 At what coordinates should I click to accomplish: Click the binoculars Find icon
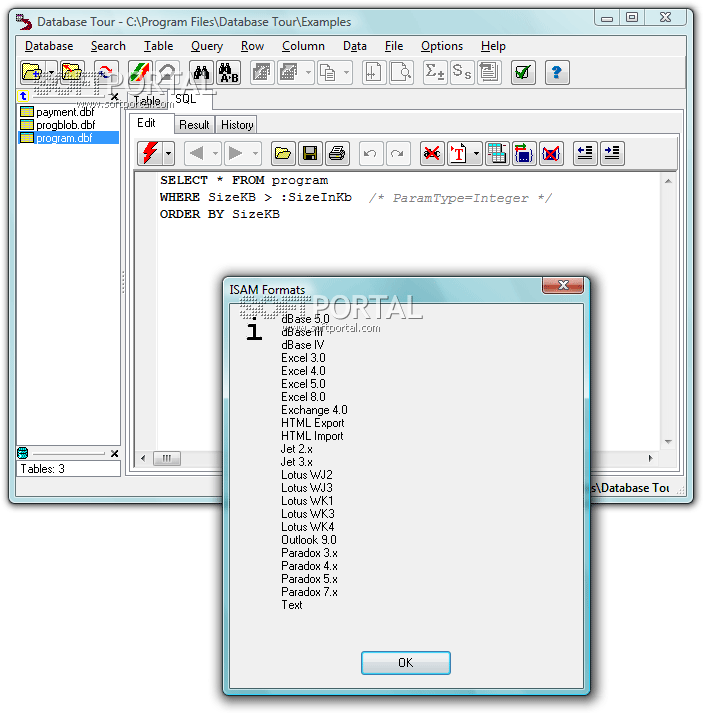click(201, 72)
